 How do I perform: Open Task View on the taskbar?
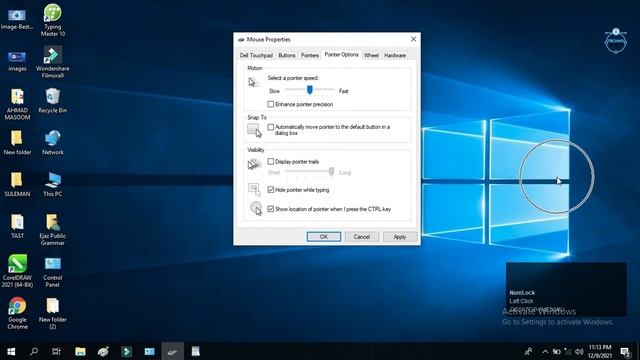coord(56,351)
